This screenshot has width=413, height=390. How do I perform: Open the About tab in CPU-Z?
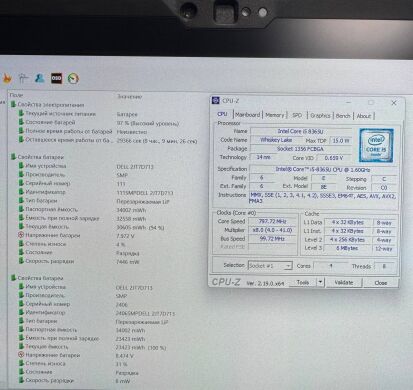[x=364, y=116]
